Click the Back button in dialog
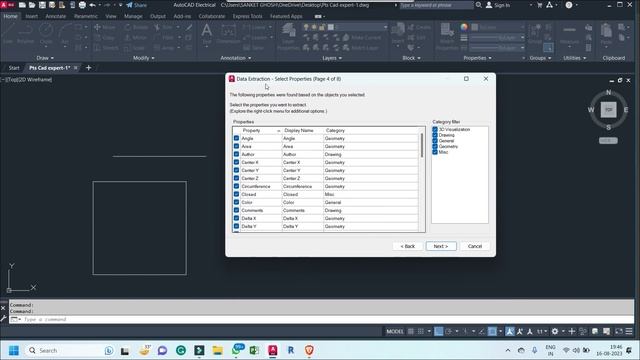 click(408, 246)
